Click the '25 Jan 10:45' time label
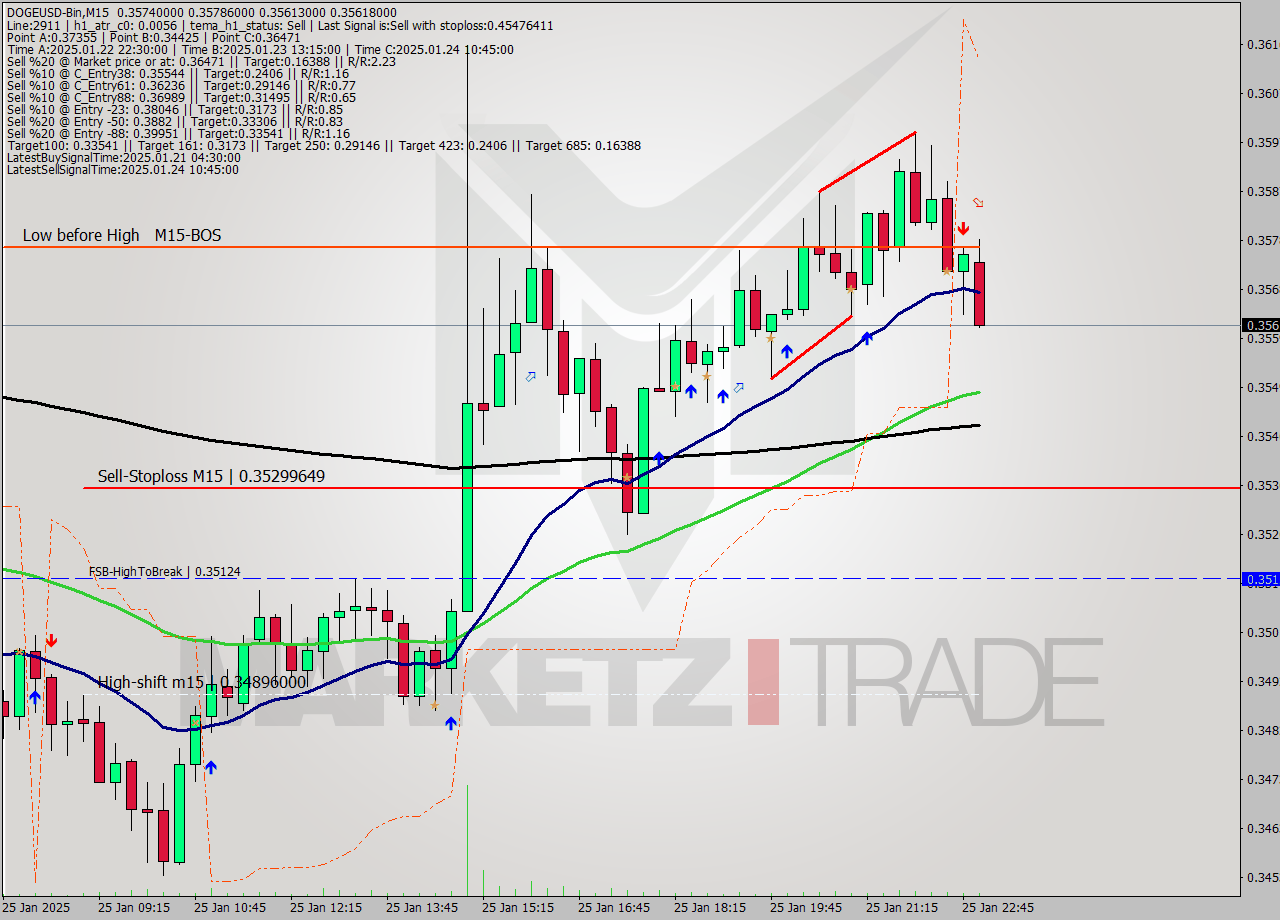Image resolution: width=1280 pixels, height=920 pixels. click(x=230, y=908)
